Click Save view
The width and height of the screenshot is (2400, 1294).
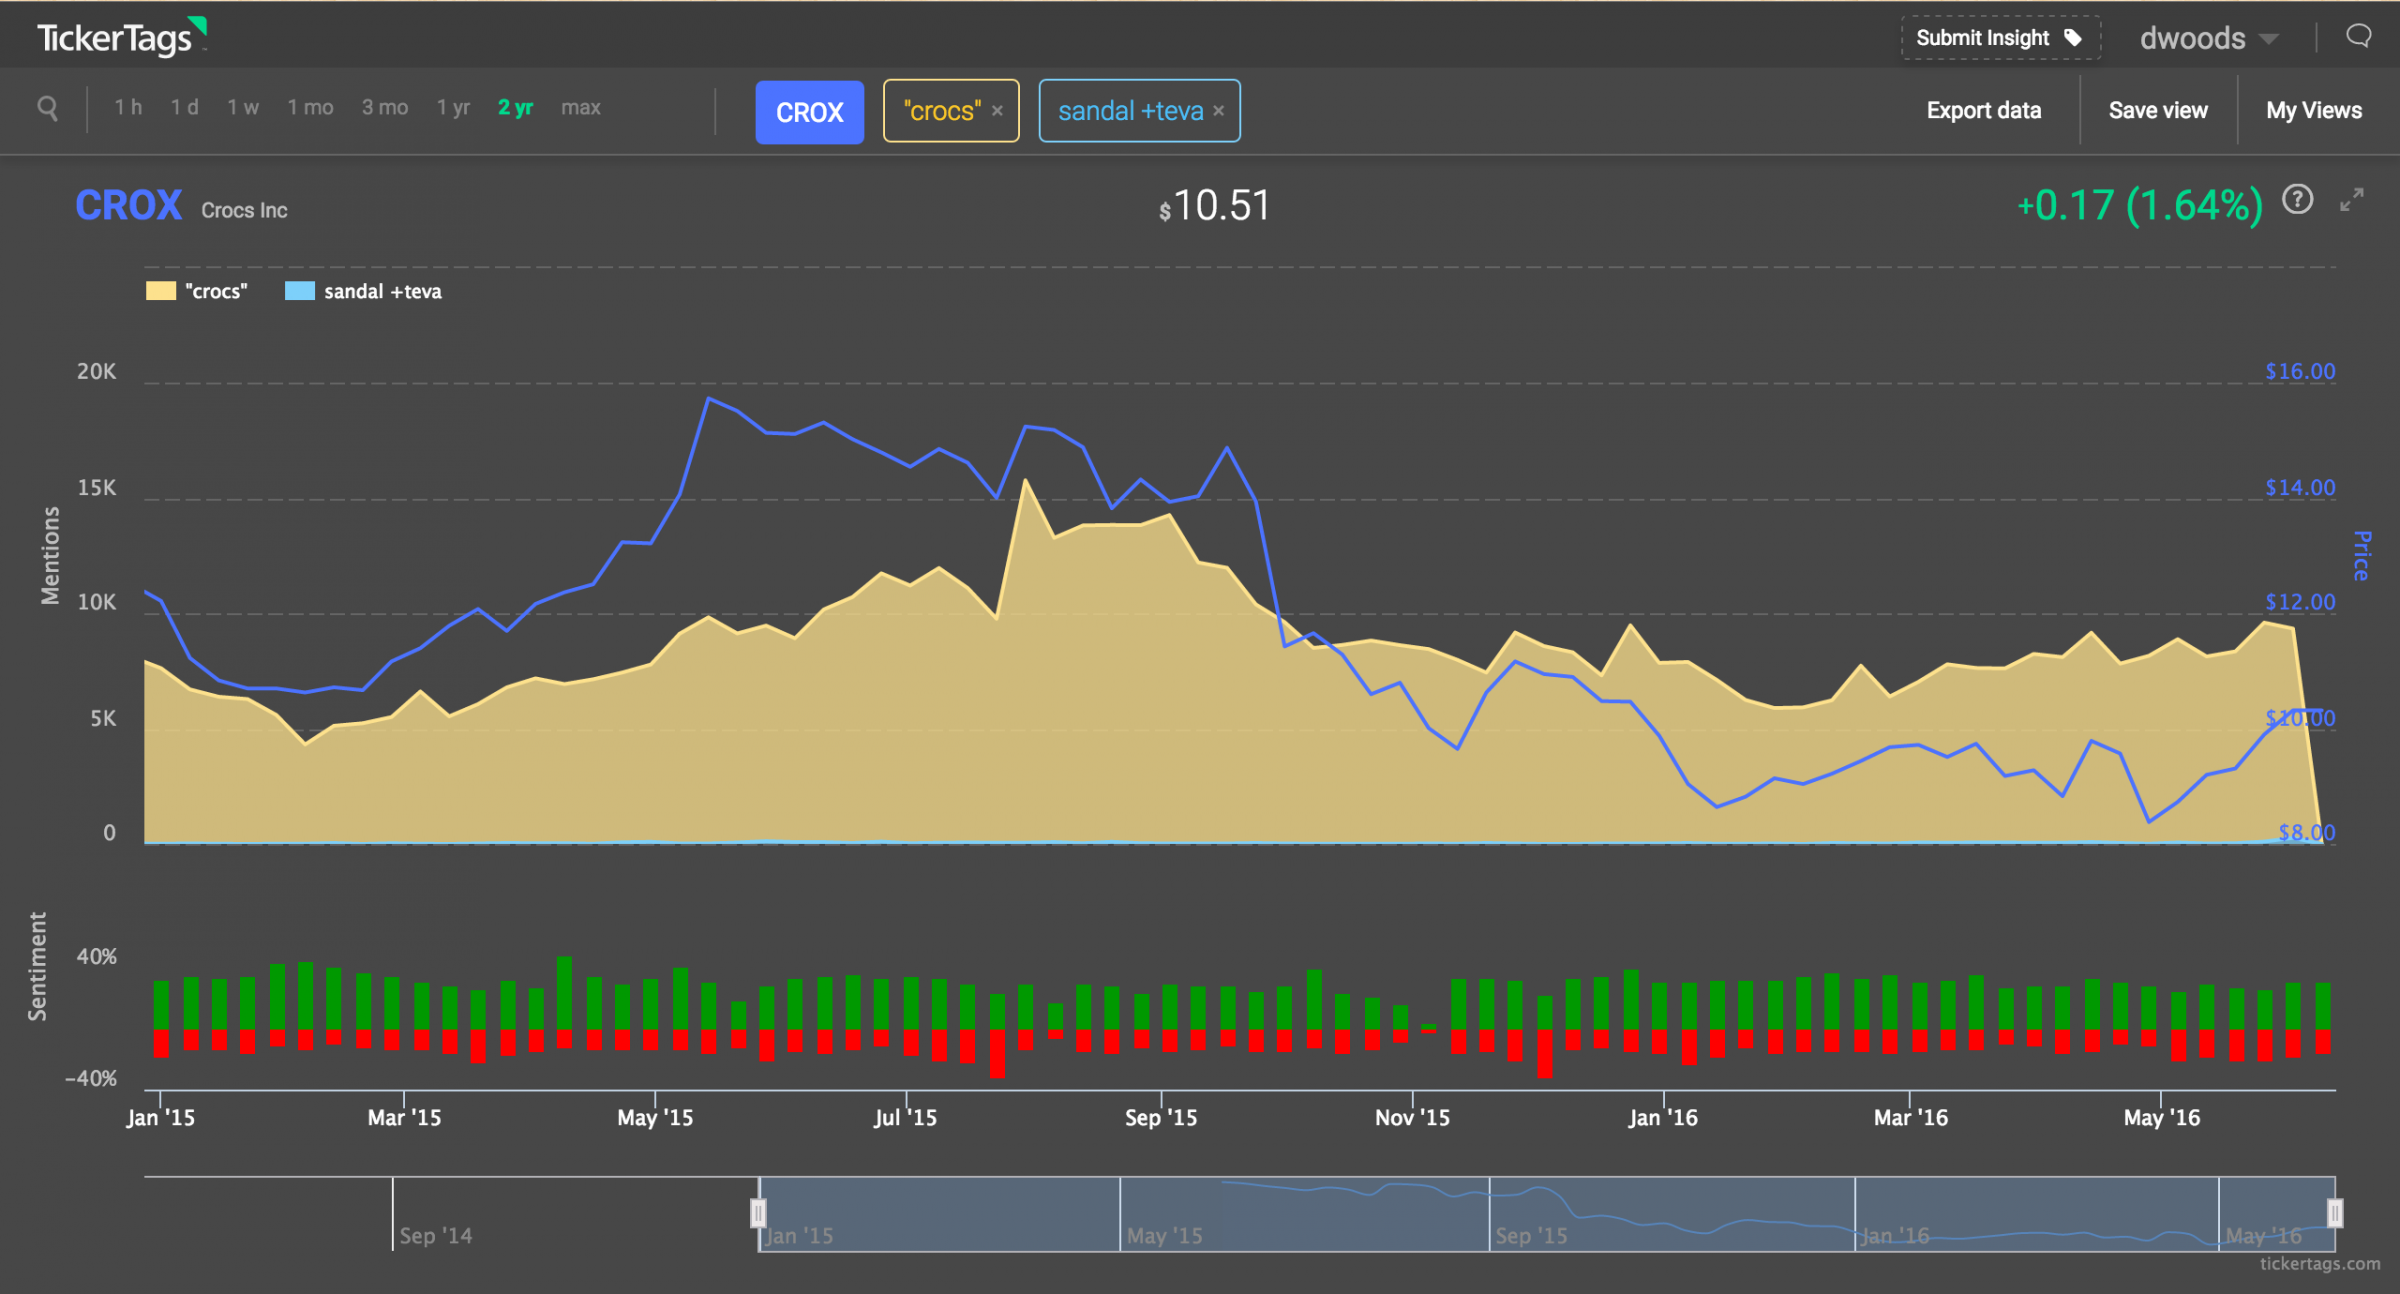coord(2158,110)
